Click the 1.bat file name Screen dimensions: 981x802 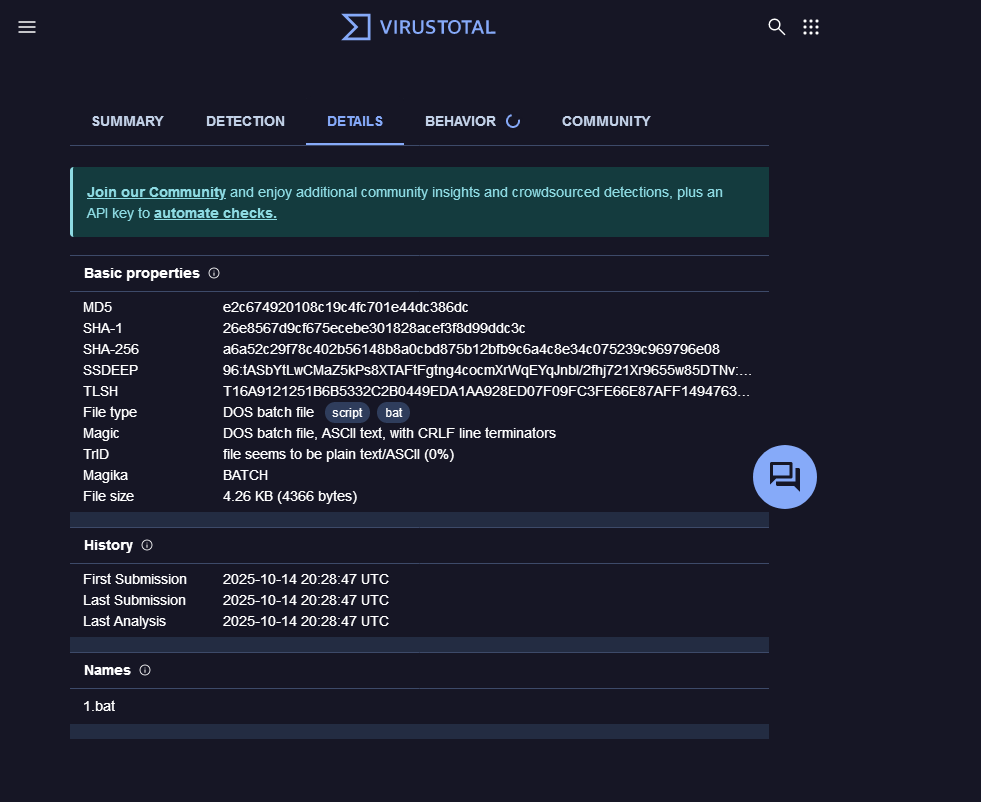tap(99, 706)
